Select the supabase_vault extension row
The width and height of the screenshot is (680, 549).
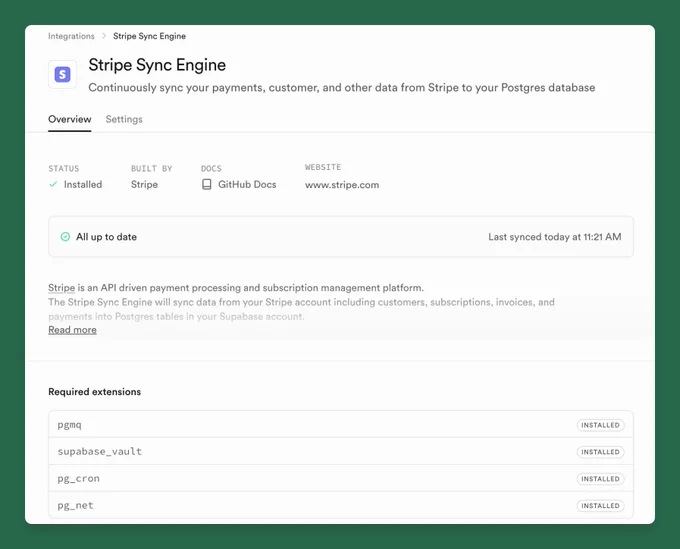pos(341,451)
